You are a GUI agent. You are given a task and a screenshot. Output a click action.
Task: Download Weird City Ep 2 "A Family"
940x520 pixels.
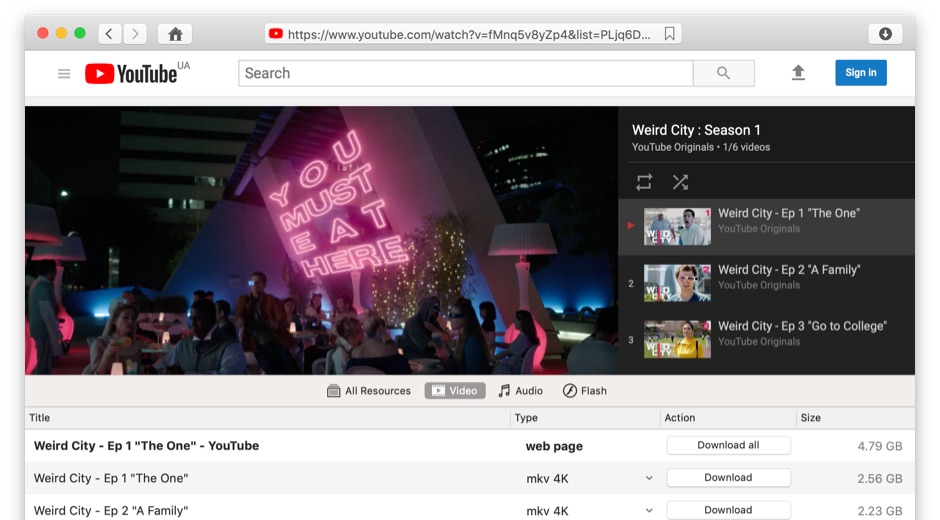[728, 510]
